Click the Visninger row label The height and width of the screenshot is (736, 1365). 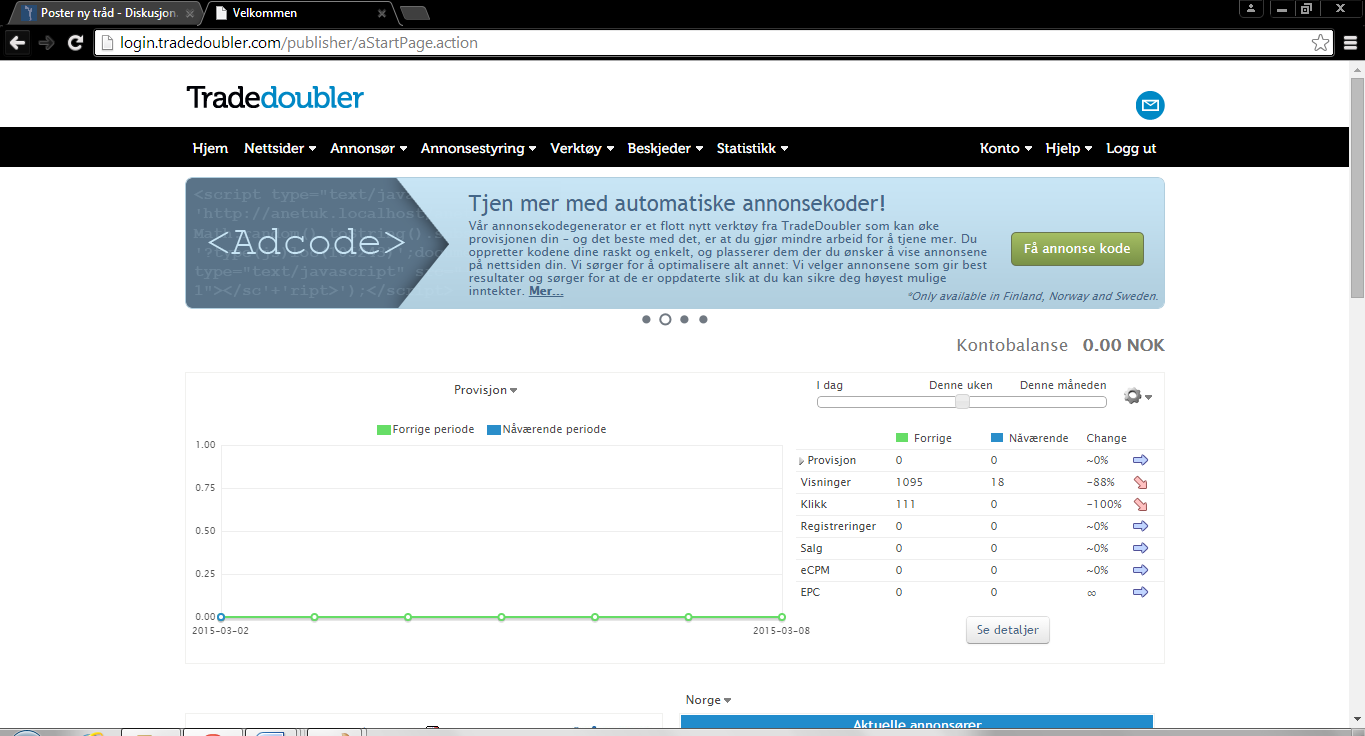(x=826, y=482)
